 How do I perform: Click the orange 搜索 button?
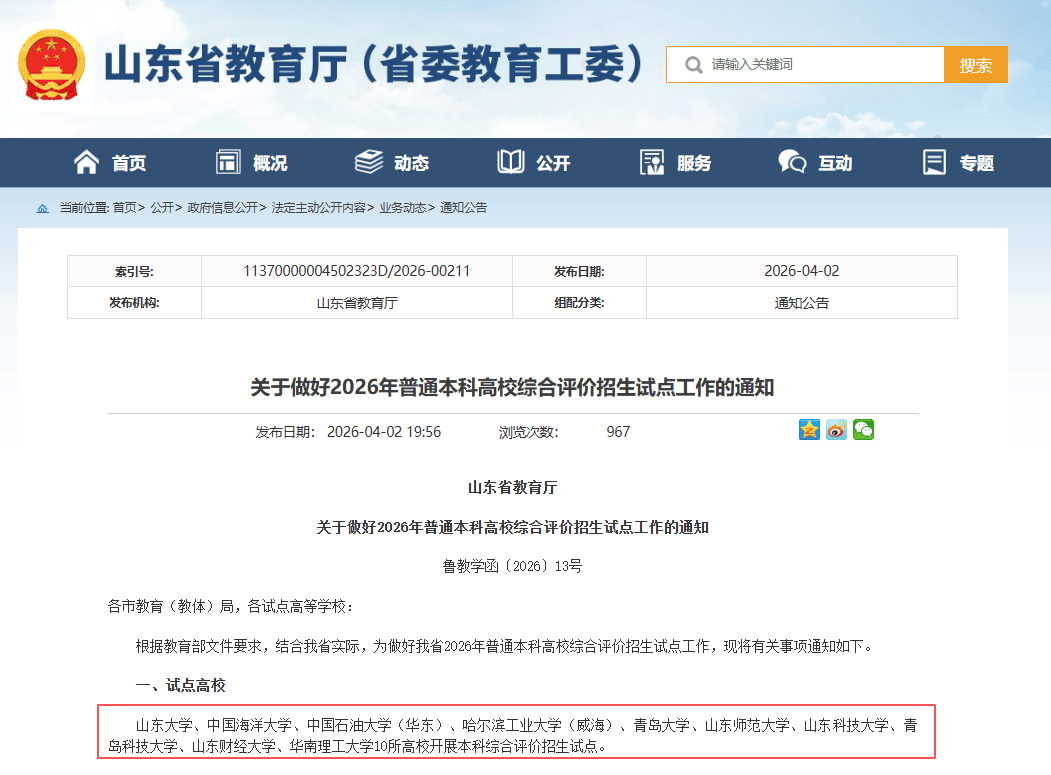975,64
